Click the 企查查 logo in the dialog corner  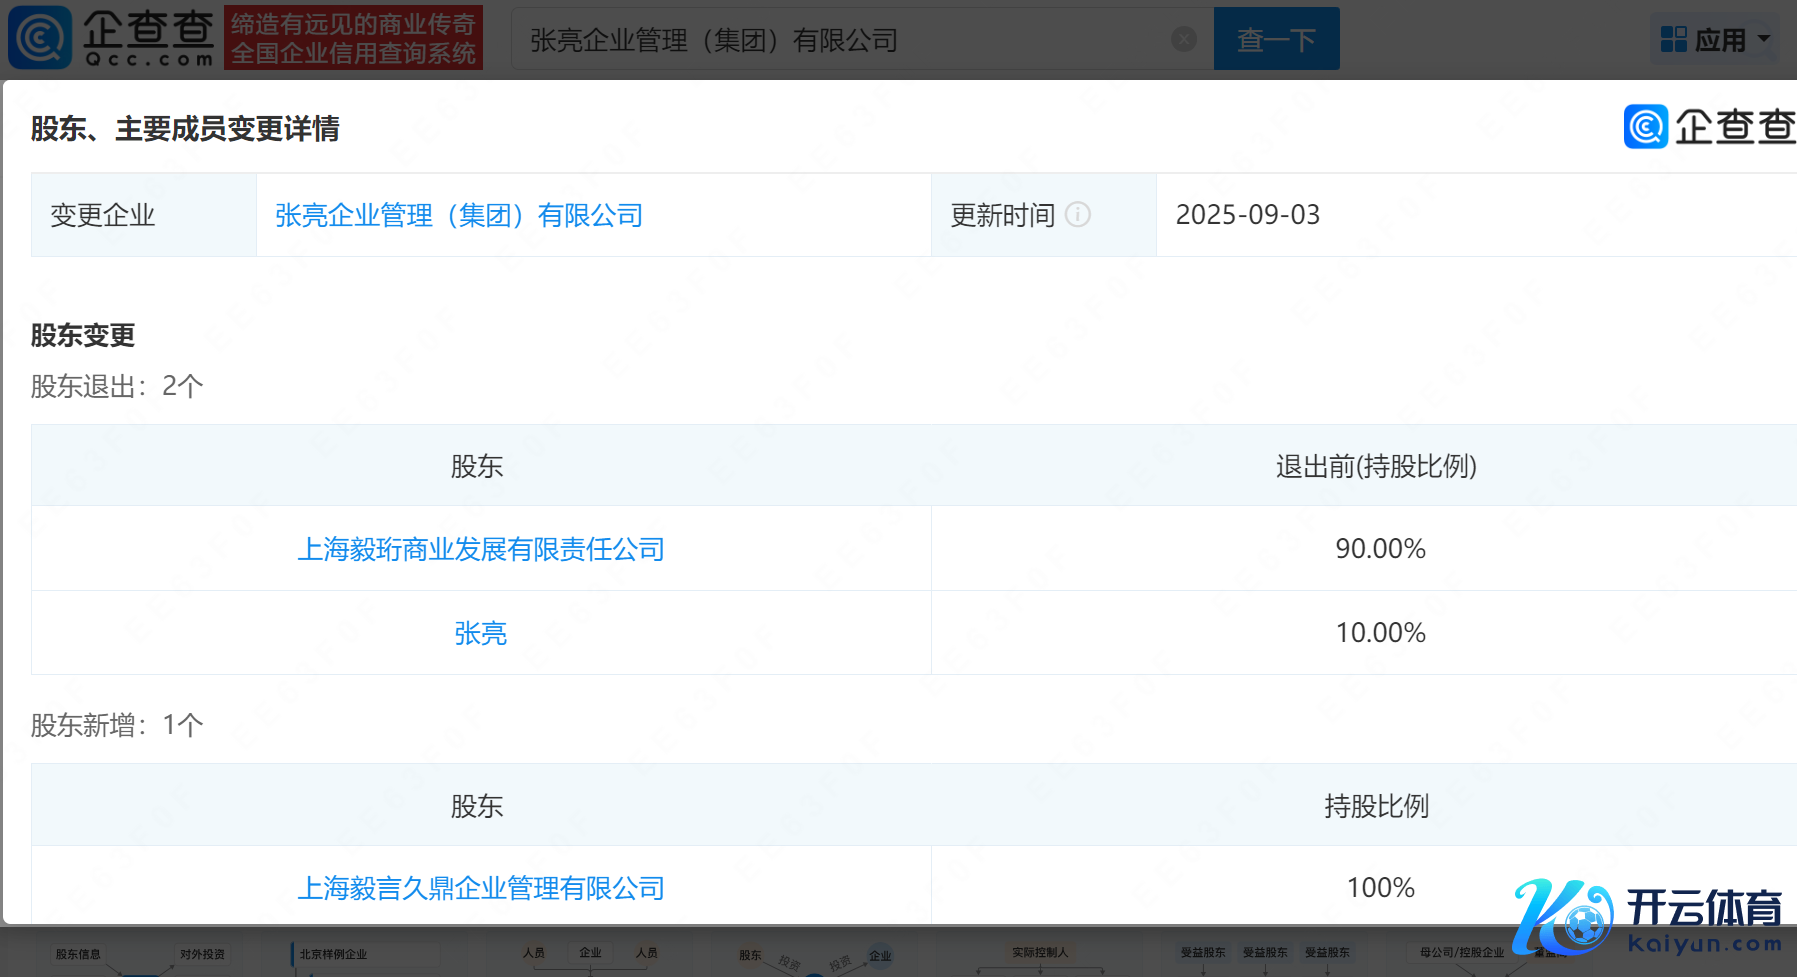(1709, 127)
